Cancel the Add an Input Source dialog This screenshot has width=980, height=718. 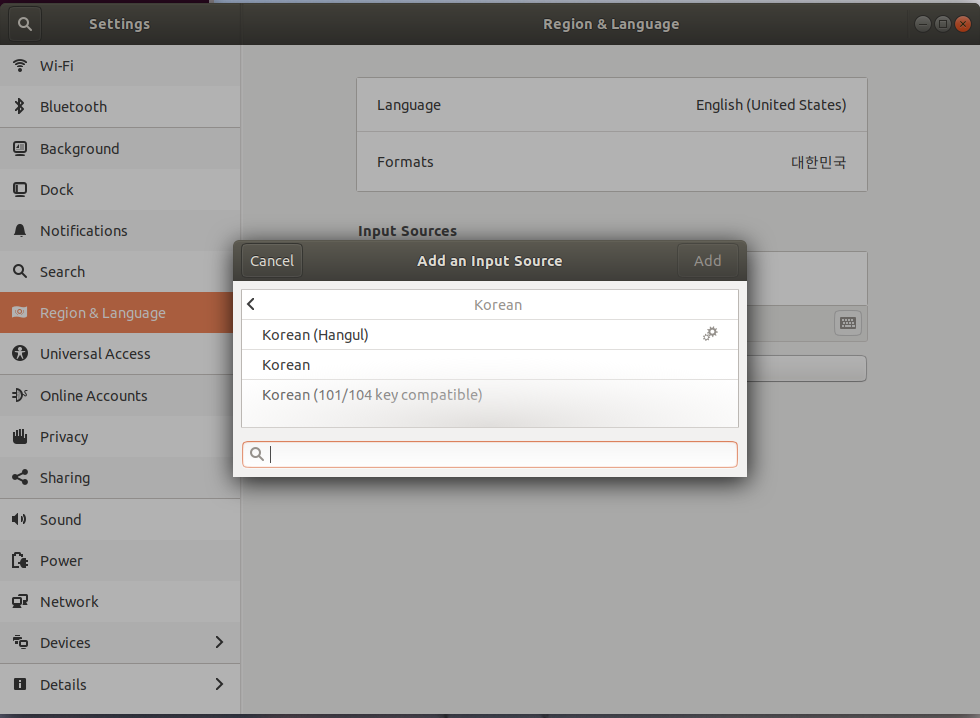pyautogui.click(x=272, y=261)
